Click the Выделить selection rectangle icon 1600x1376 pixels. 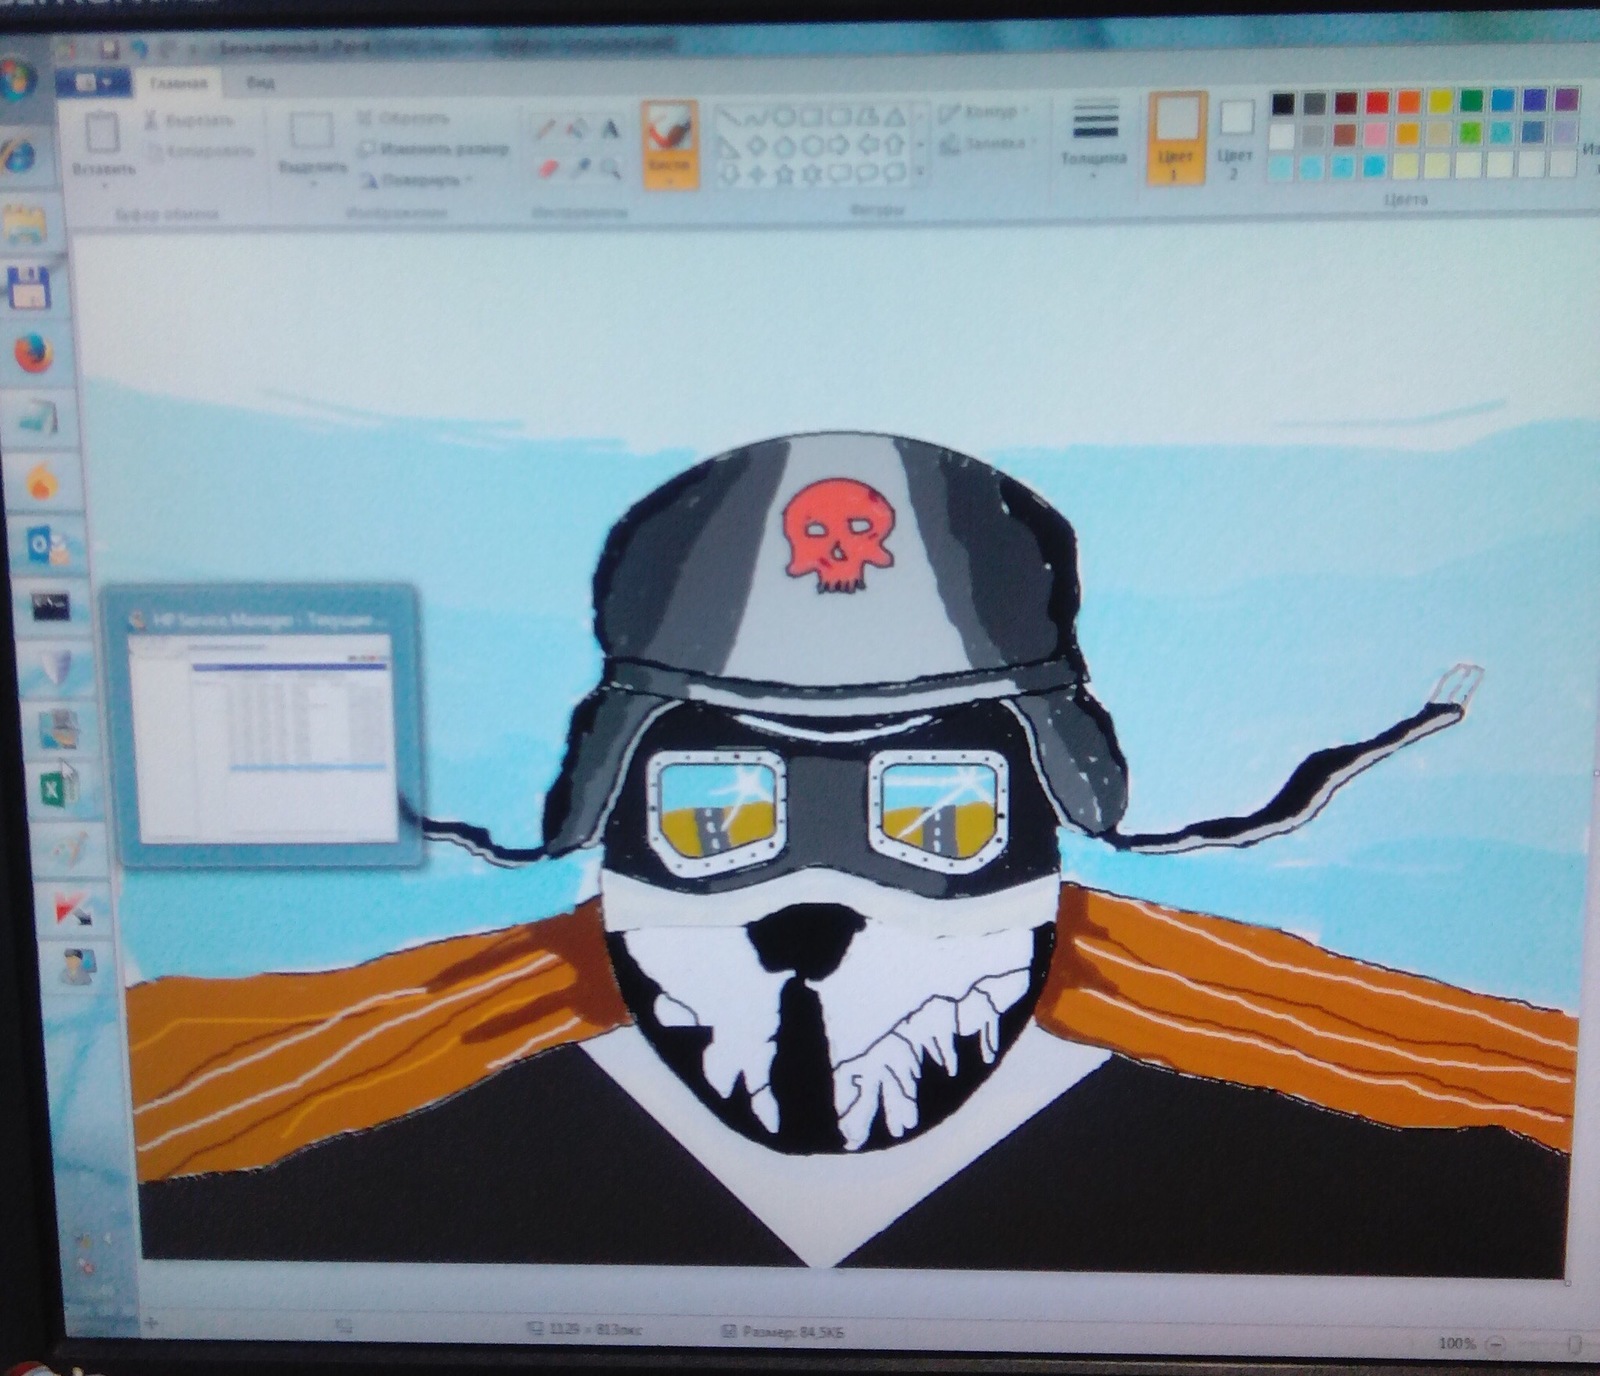[x=312, y=131]
